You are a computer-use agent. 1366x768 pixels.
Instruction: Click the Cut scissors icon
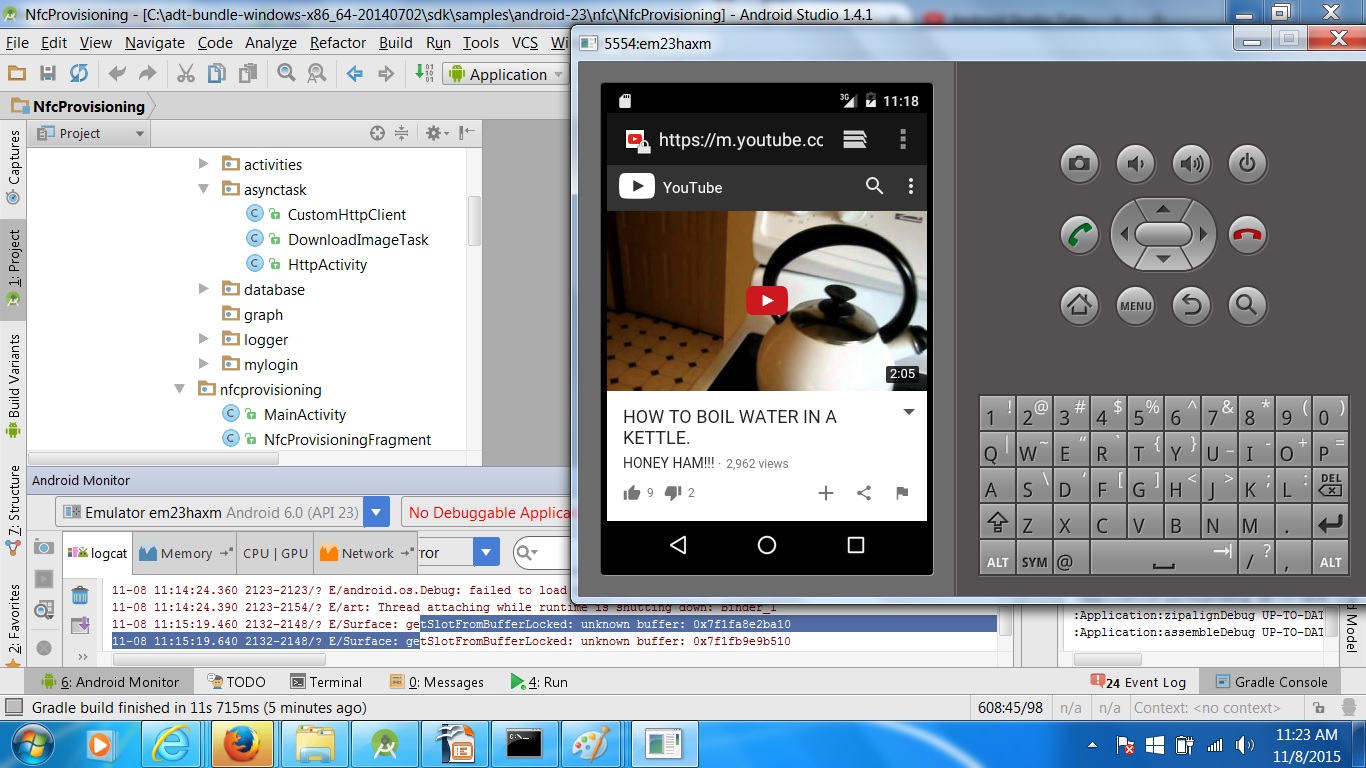pyautogui.click(x=186, y=73)
